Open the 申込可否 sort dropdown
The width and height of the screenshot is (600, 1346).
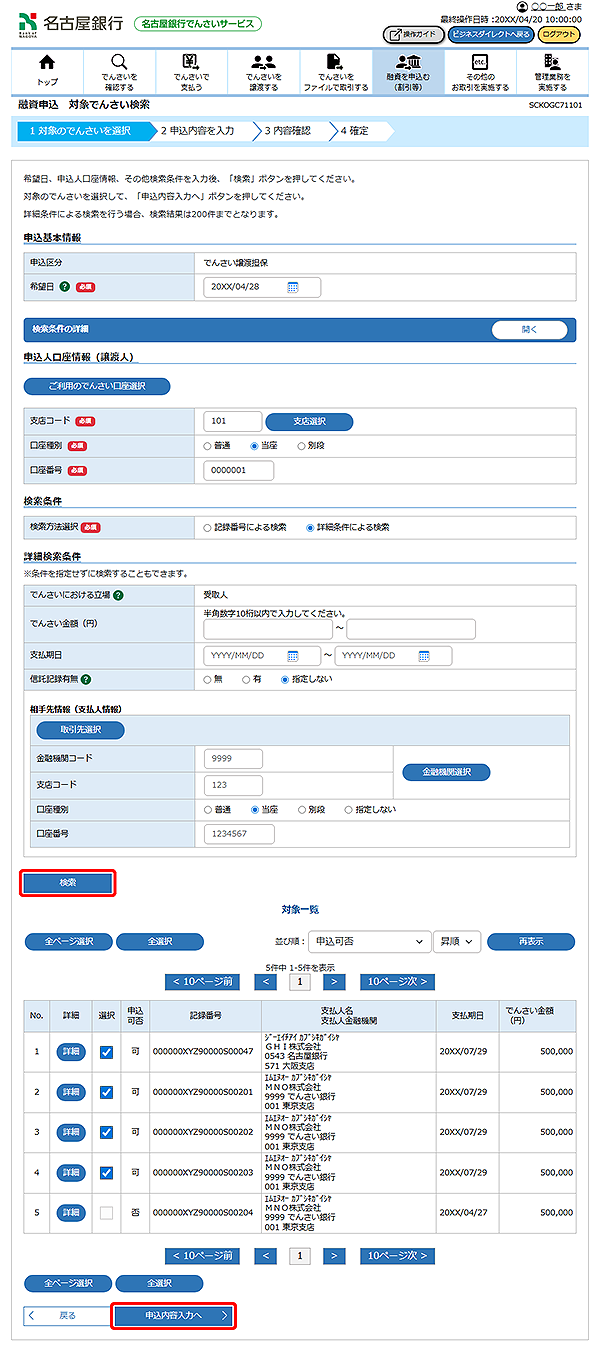(x=367, y=941)
